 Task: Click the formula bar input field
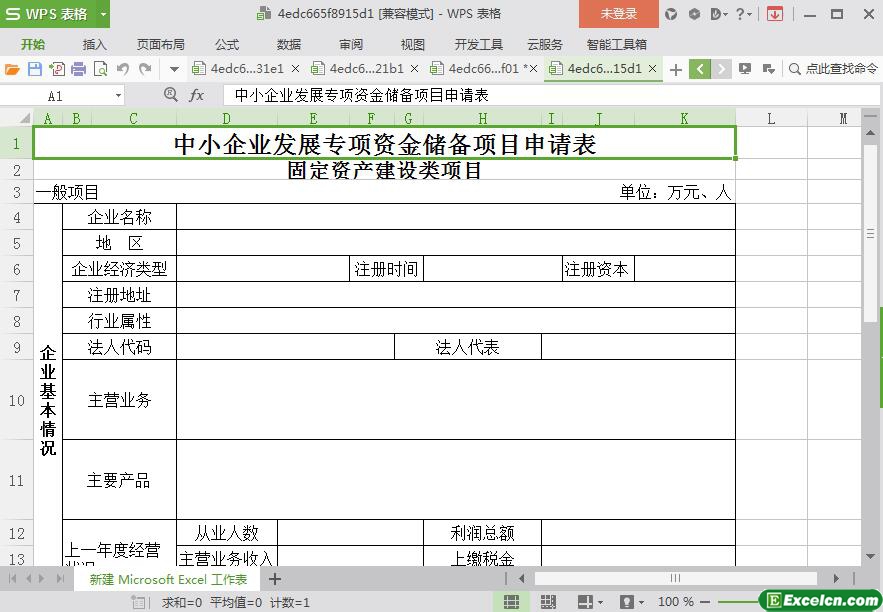tap(540, 95)
